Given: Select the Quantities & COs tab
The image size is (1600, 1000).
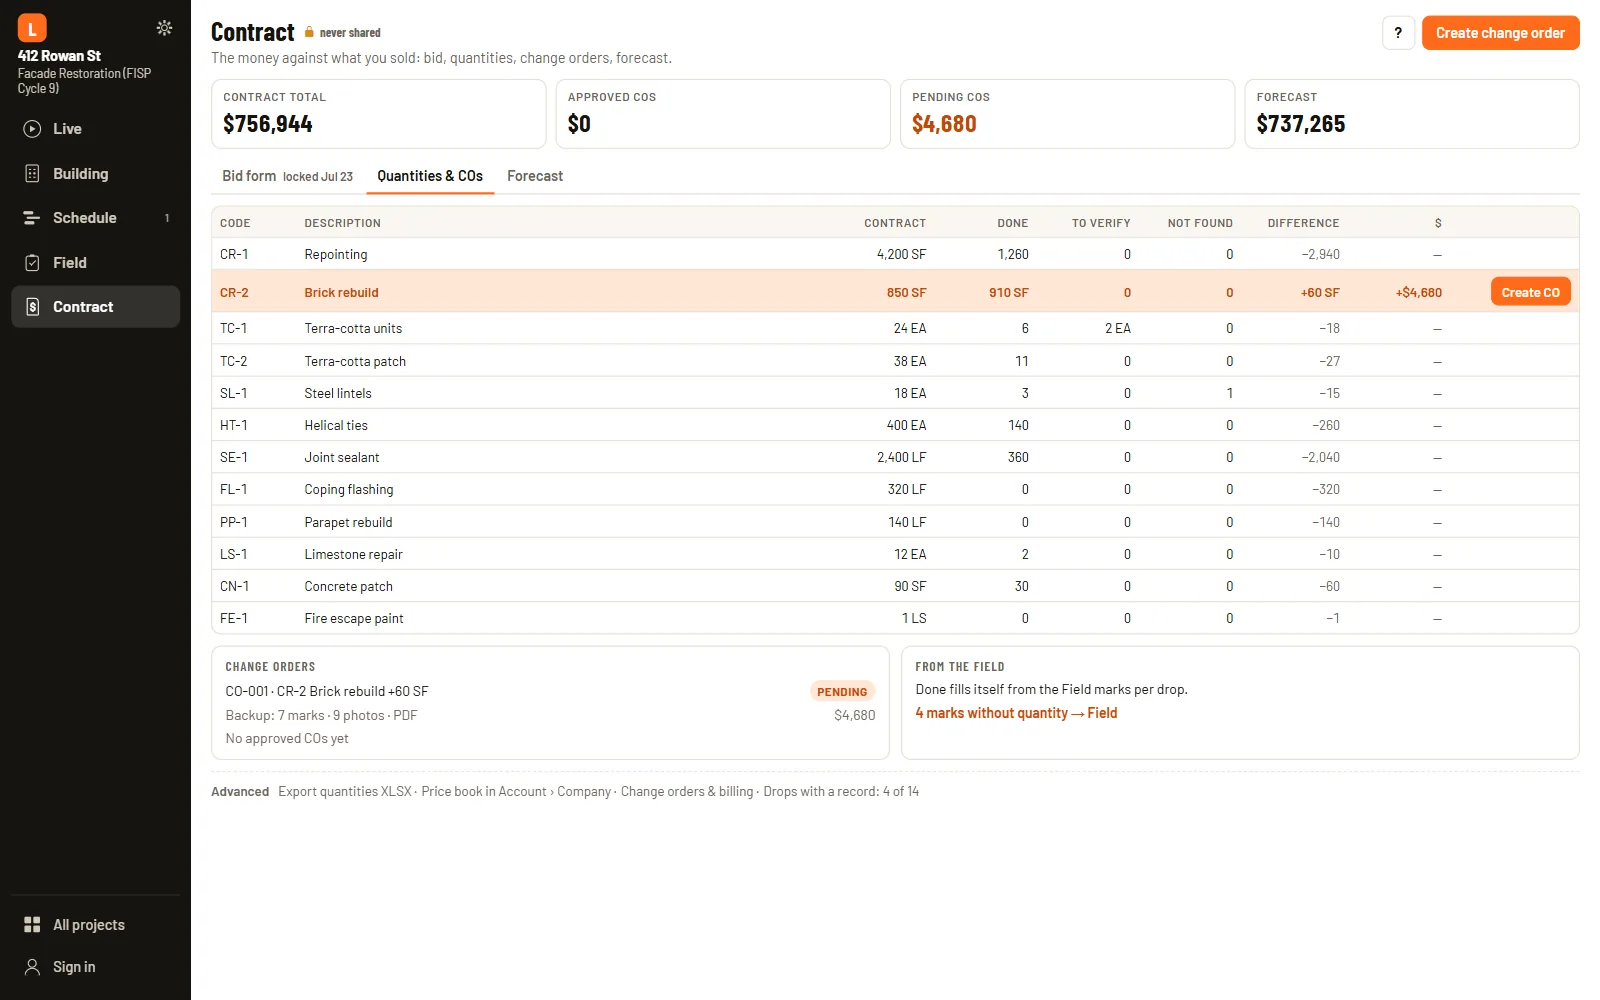Looking at the screenshot, I should 430,176.
